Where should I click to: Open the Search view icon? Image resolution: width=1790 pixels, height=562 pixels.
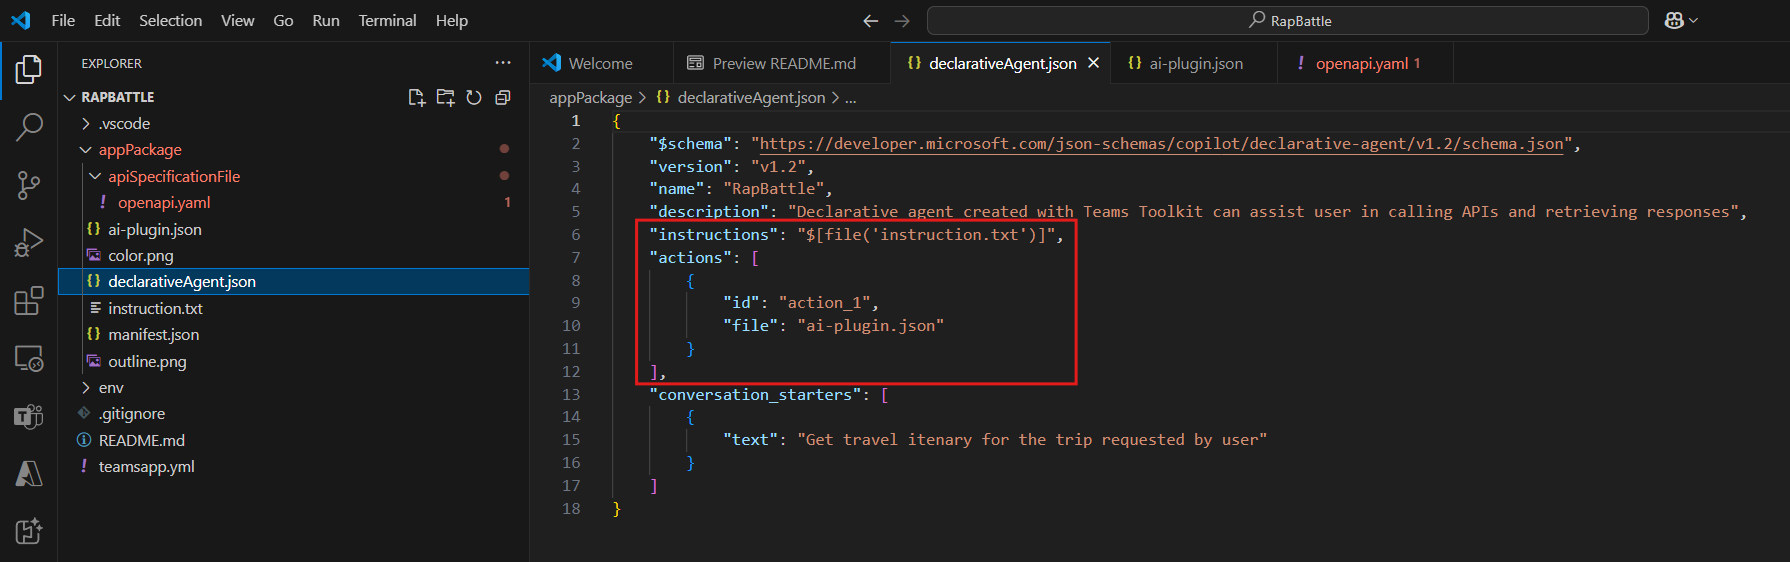point(29,127)
